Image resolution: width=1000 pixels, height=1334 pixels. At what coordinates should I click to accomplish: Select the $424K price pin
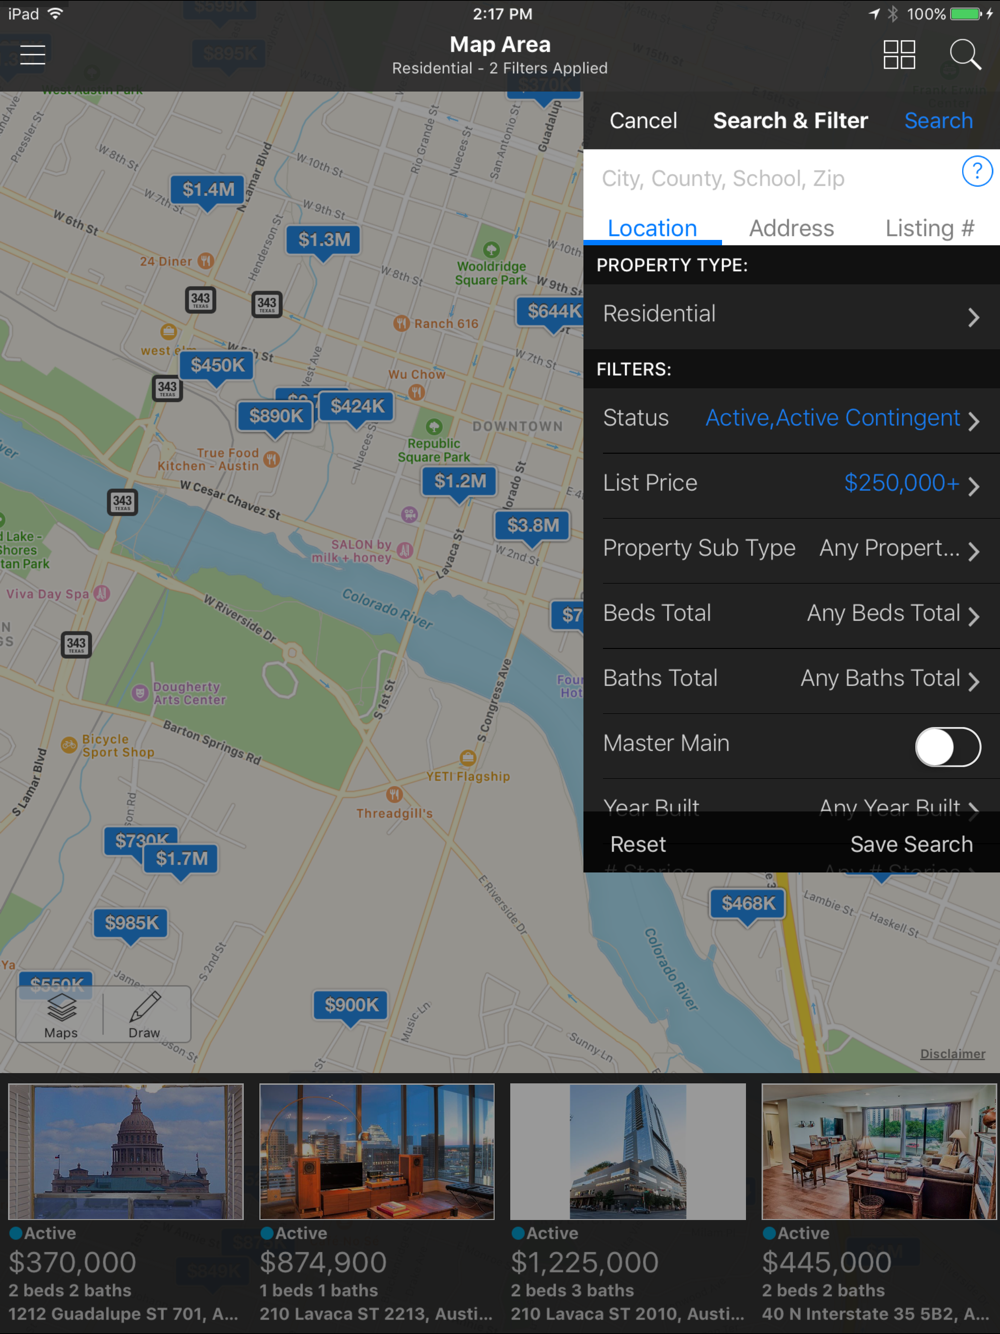[x=357, y=407]
